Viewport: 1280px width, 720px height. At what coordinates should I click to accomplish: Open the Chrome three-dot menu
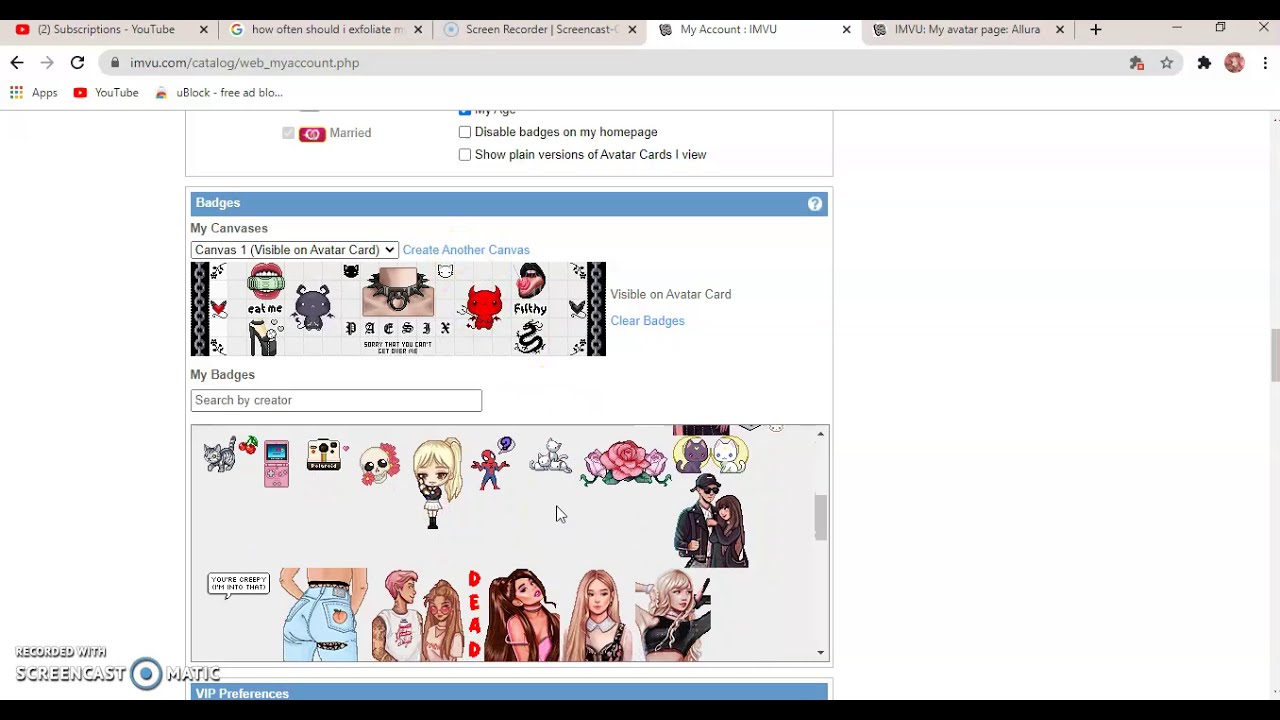pos(1265,63)
